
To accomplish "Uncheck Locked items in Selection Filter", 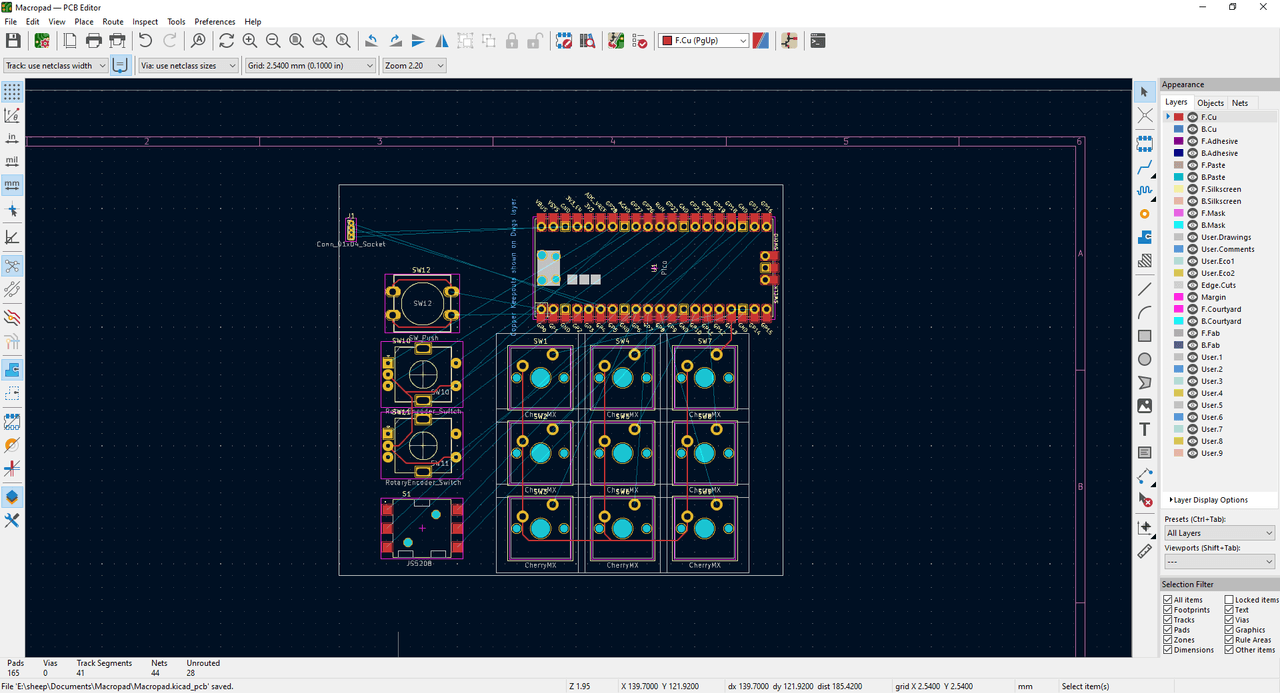I will 1229,600.
